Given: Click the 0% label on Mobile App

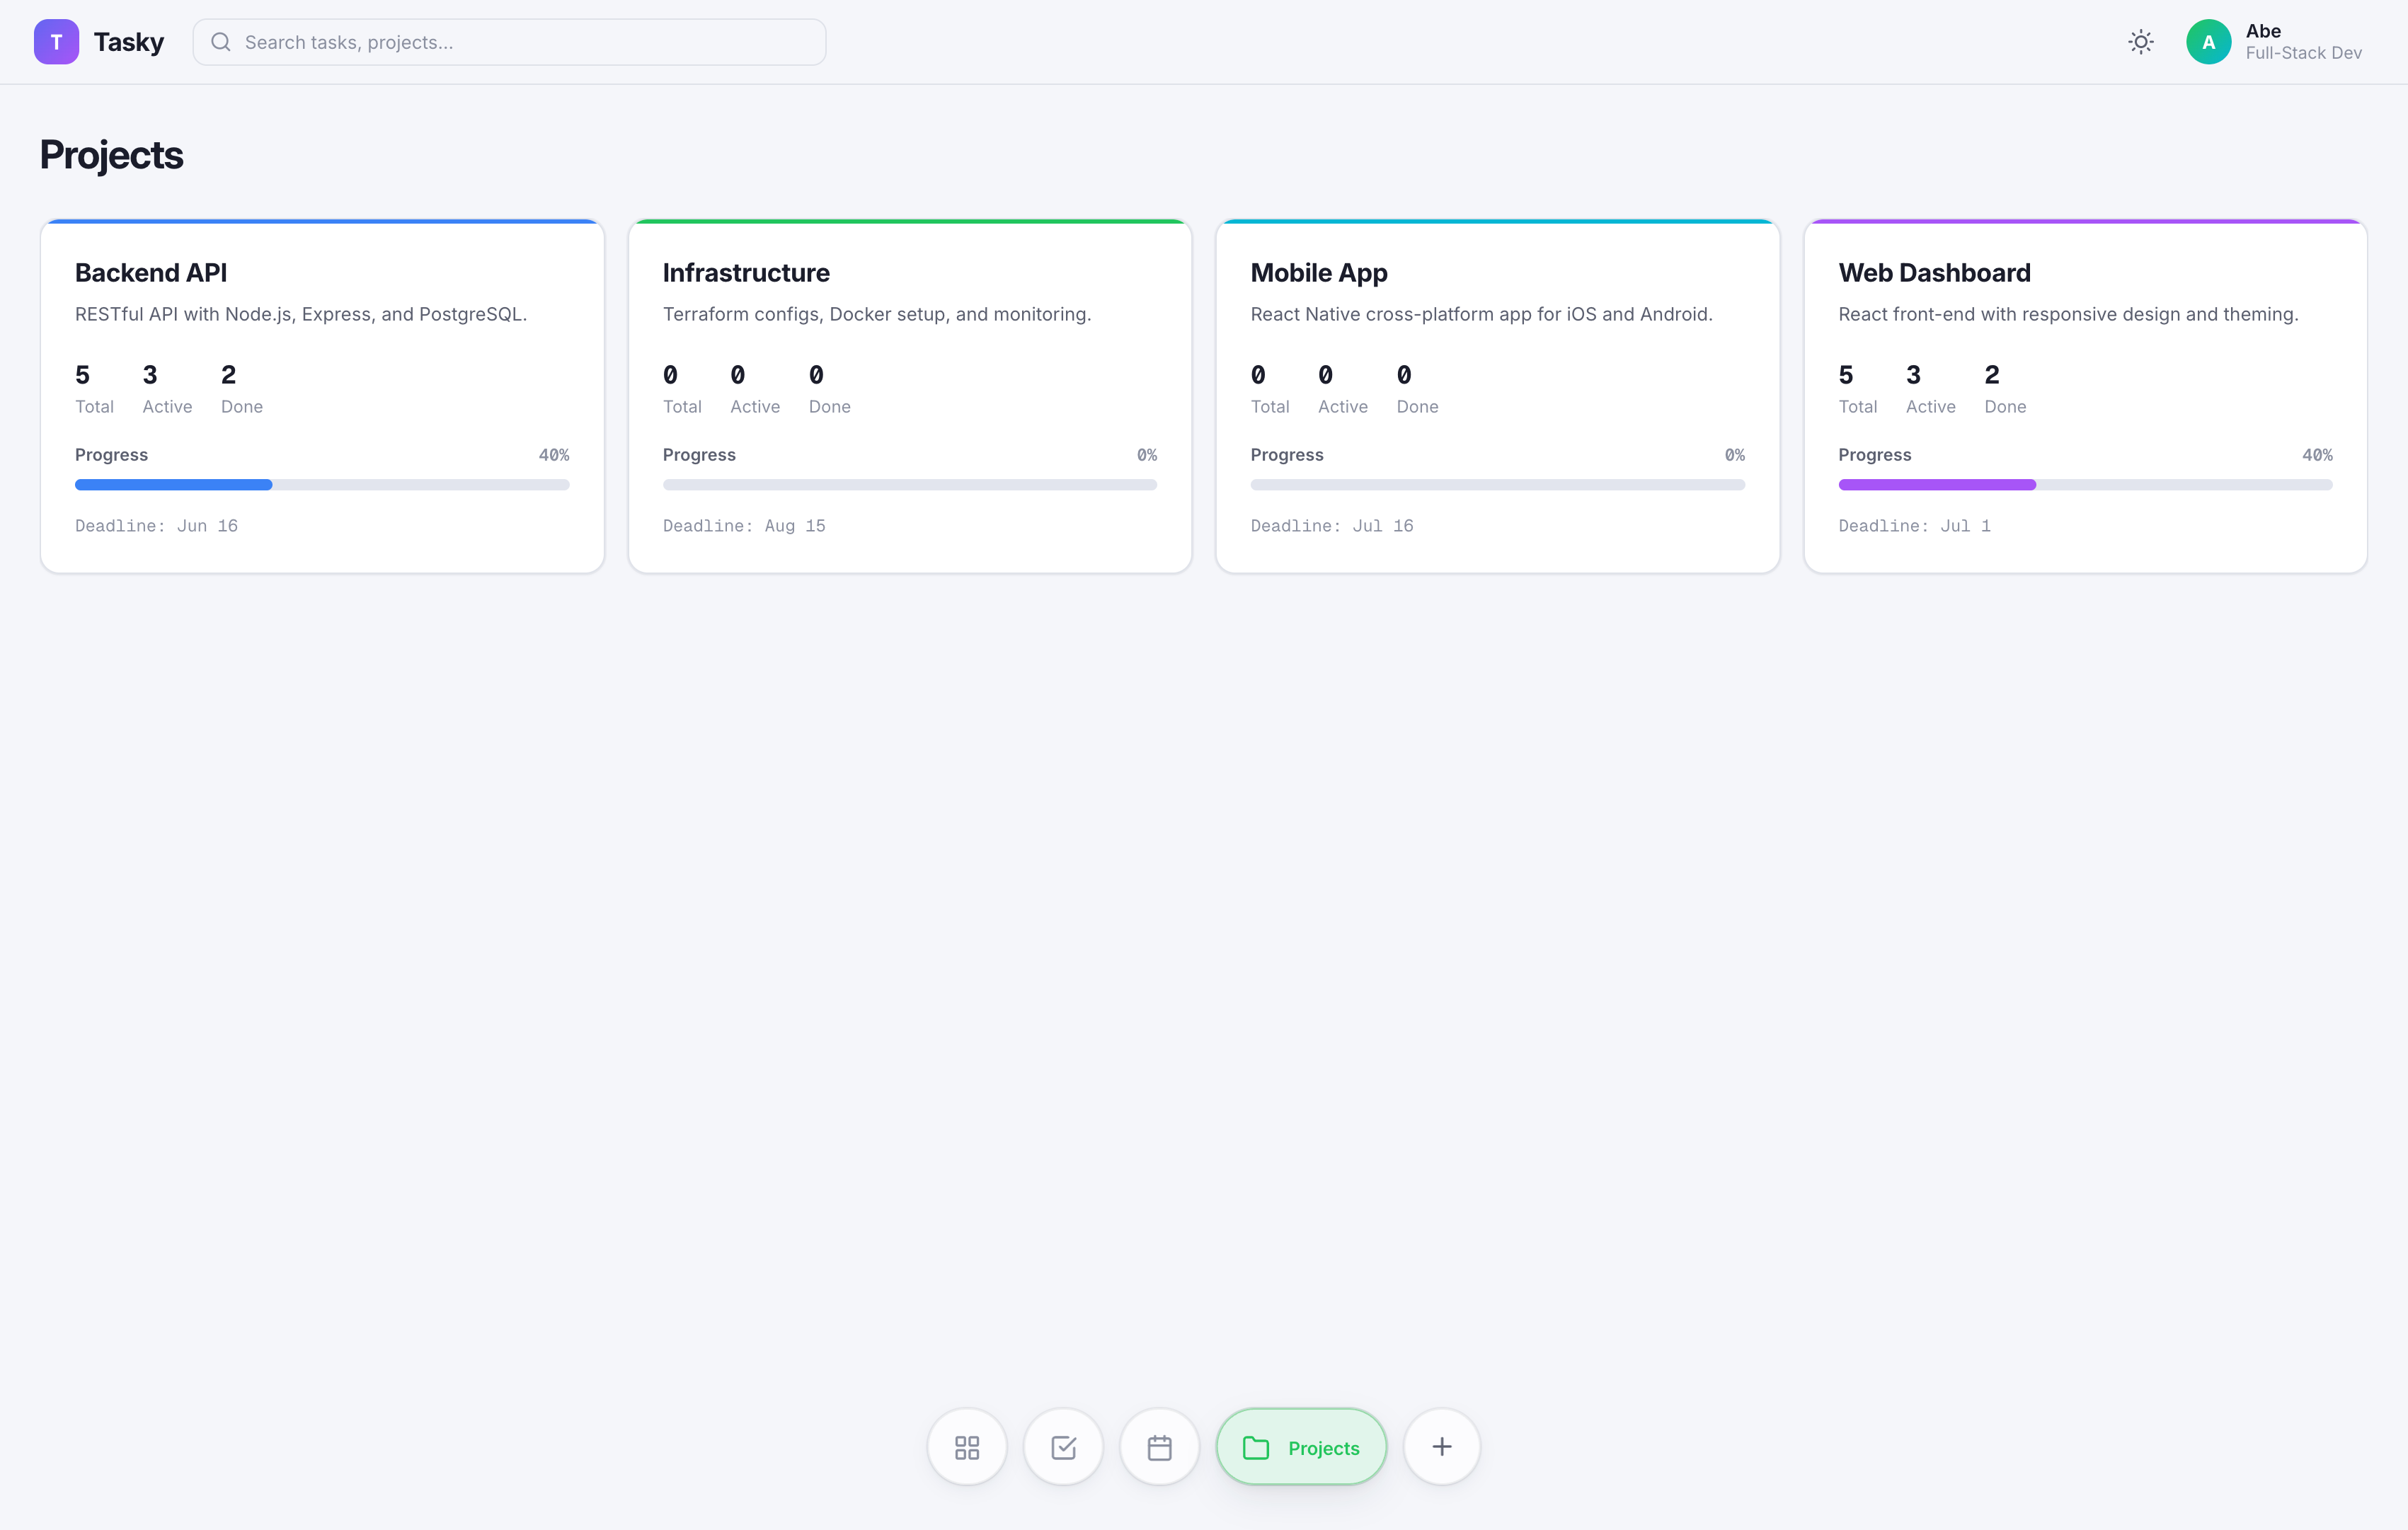Looking at the screenshot, I should click(x=1734, y=455).
